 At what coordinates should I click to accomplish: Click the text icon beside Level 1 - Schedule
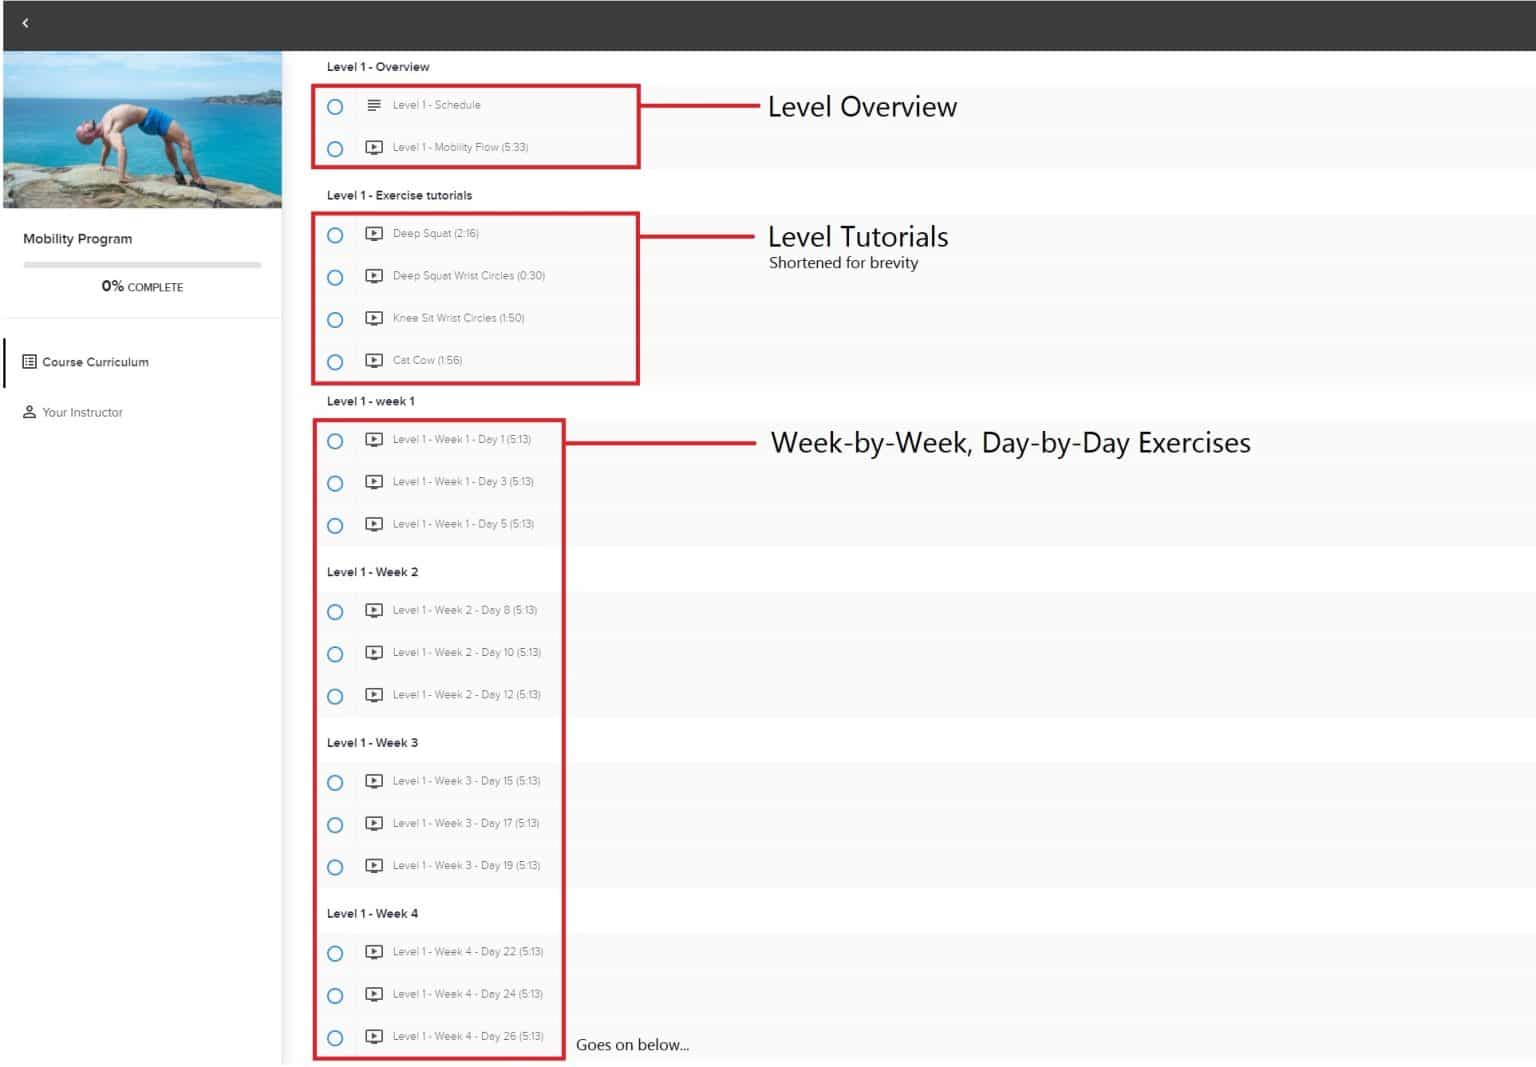tap(374, 105)
